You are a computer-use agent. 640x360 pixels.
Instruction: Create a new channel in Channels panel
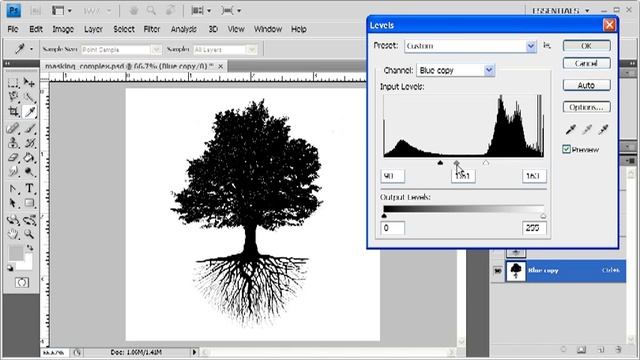click(x=600, y=350)
